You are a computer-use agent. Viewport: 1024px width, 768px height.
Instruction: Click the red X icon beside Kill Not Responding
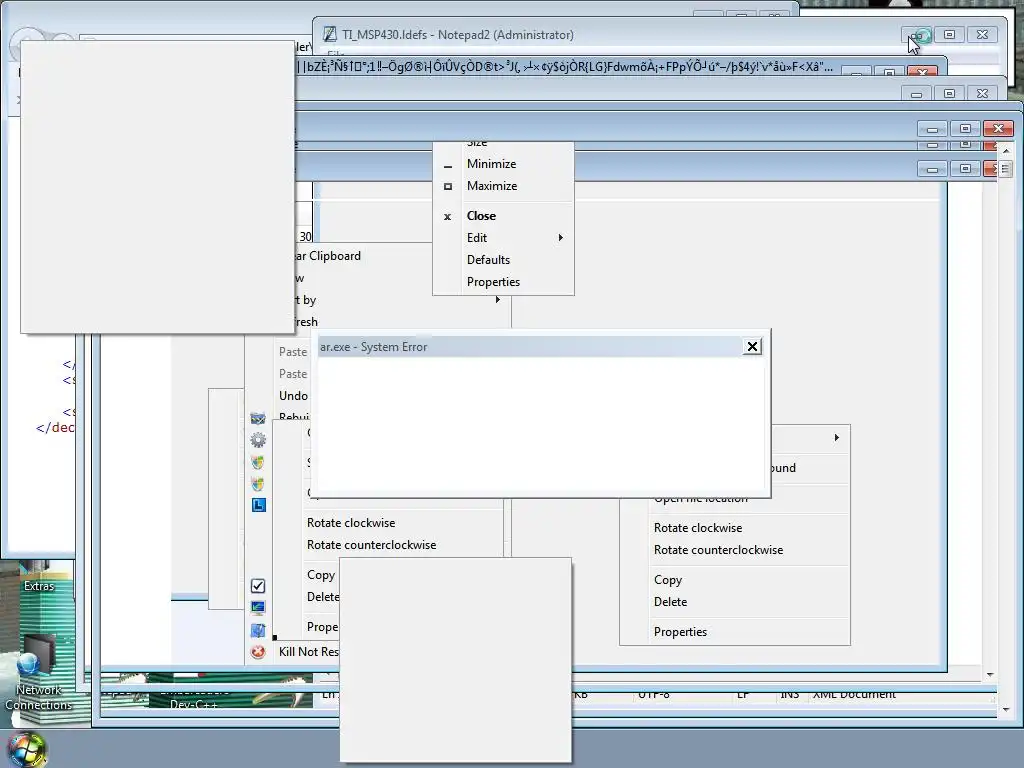(x=258, y=652)
